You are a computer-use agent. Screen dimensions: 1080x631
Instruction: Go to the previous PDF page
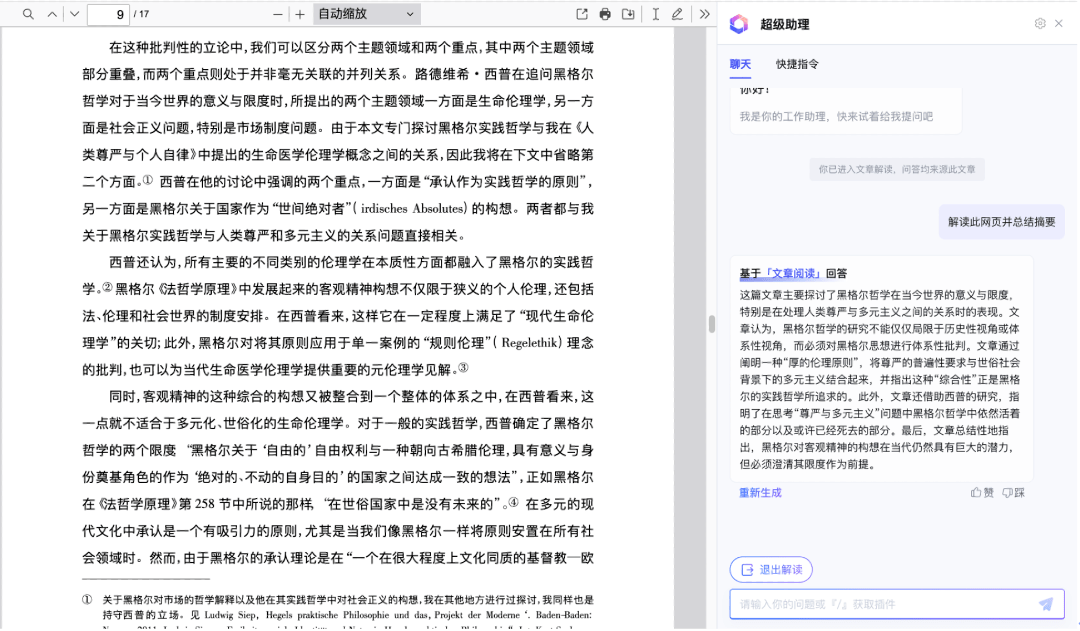(53, 14)
